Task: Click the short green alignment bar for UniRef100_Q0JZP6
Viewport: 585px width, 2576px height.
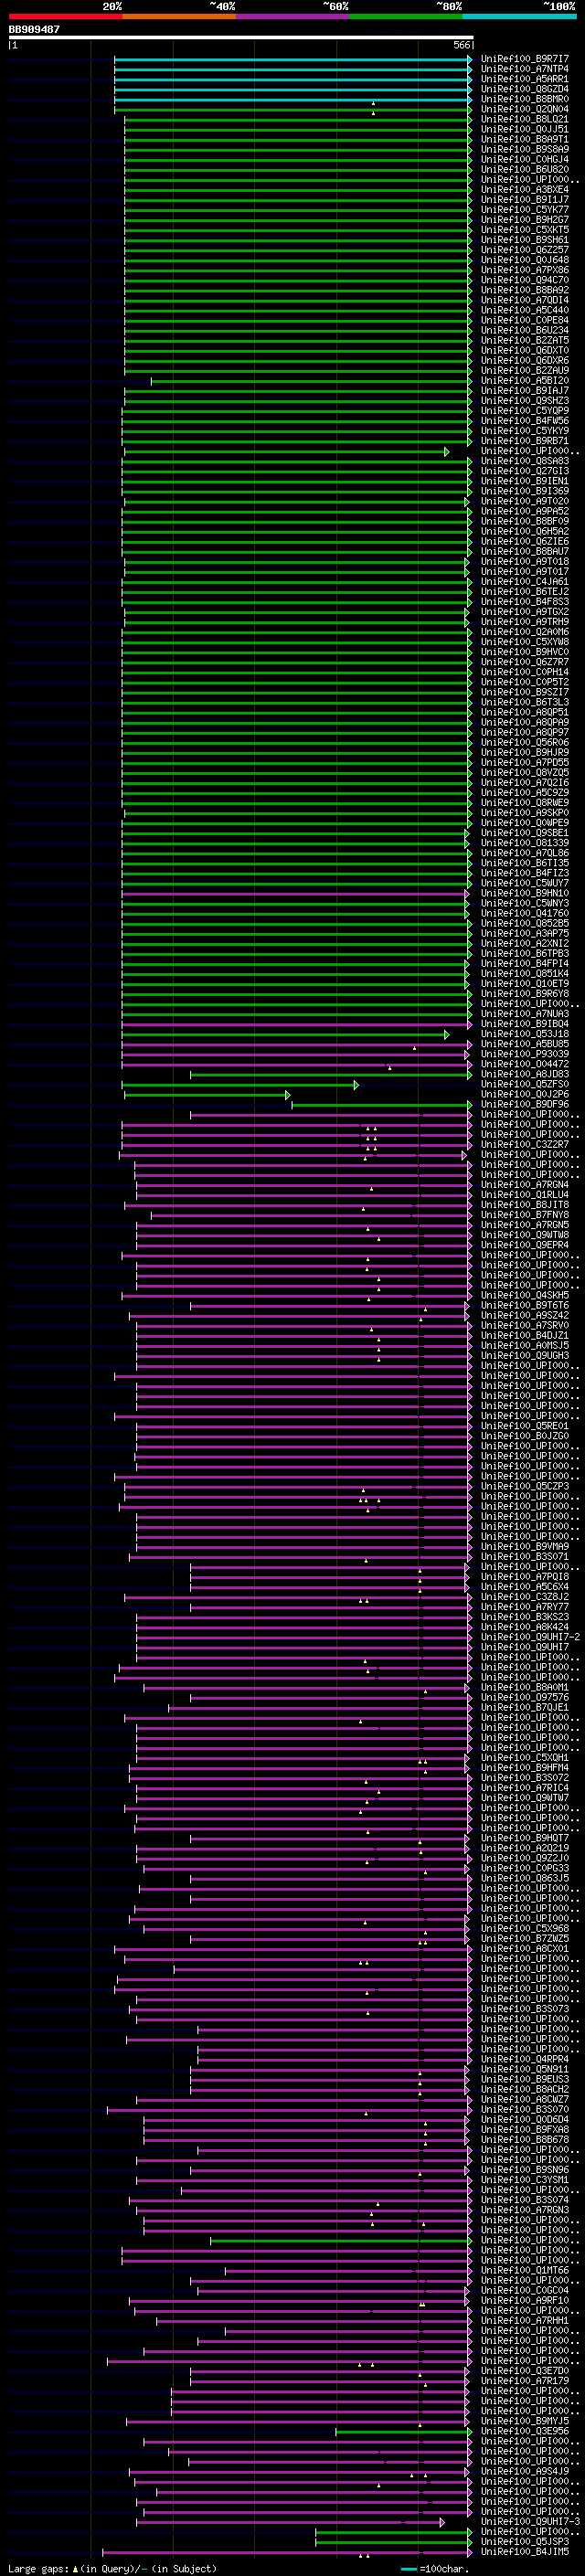Action: coord(207,1095)
